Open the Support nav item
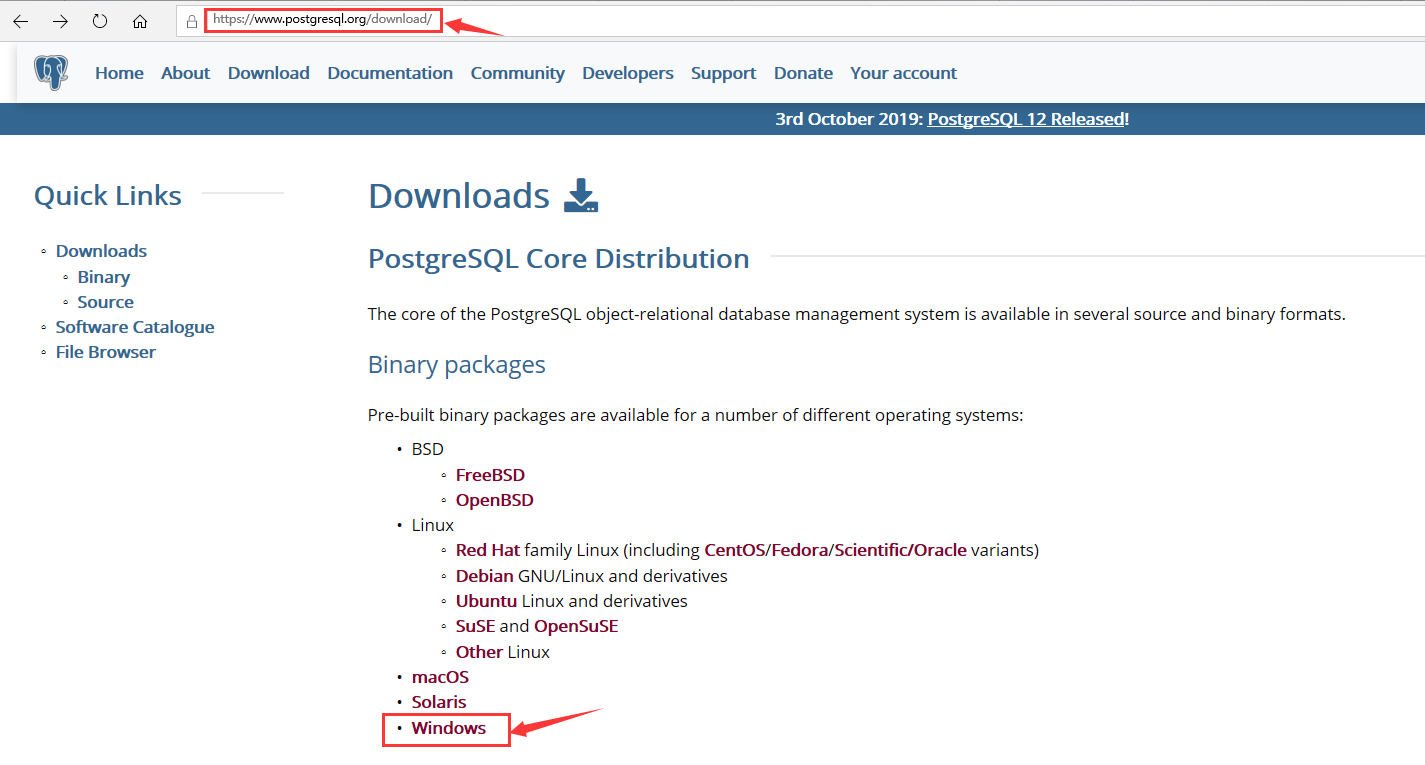The height and width of the screenshot is (765, 1425). pos(724,73)
